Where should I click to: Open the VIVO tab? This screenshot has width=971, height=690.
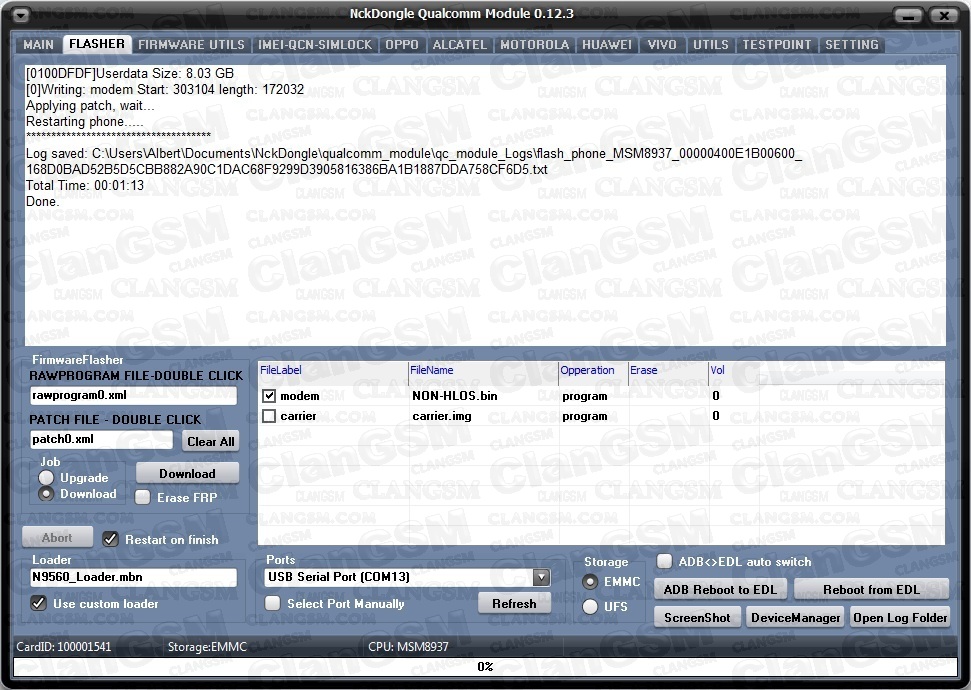coord(662,45)
